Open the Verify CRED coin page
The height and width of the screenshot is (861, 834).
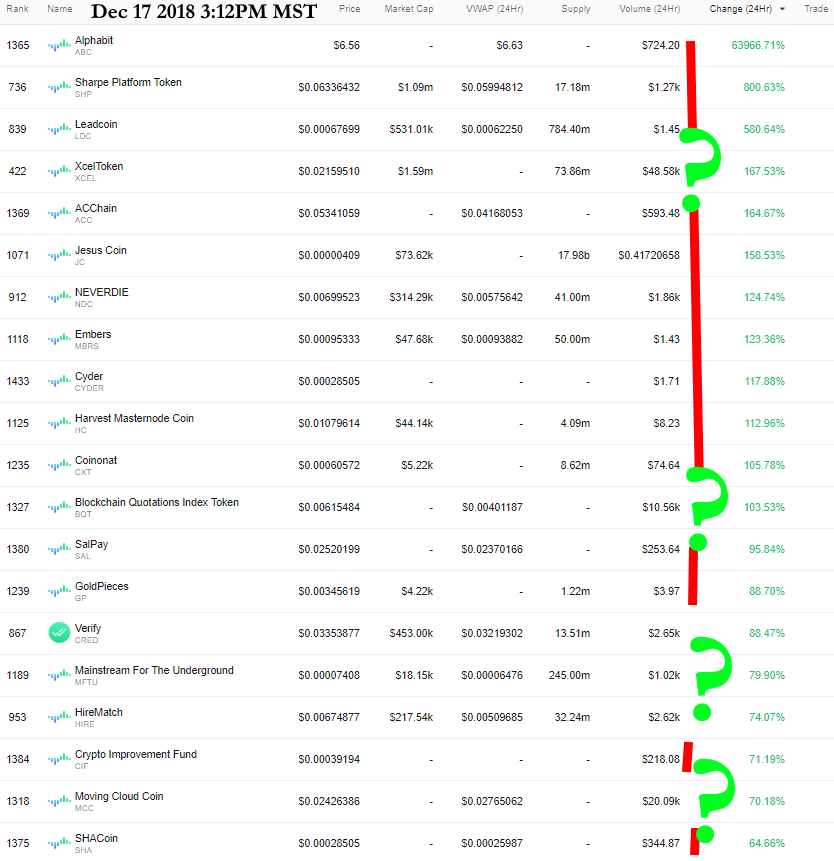coord(88,629)
